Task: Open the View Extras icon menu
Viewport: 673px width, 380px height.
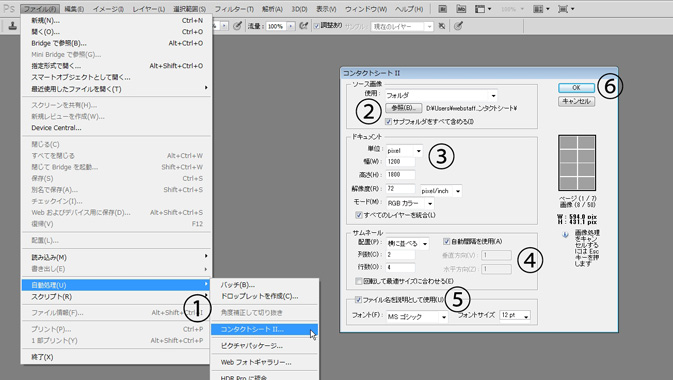Action: [483, 9]
